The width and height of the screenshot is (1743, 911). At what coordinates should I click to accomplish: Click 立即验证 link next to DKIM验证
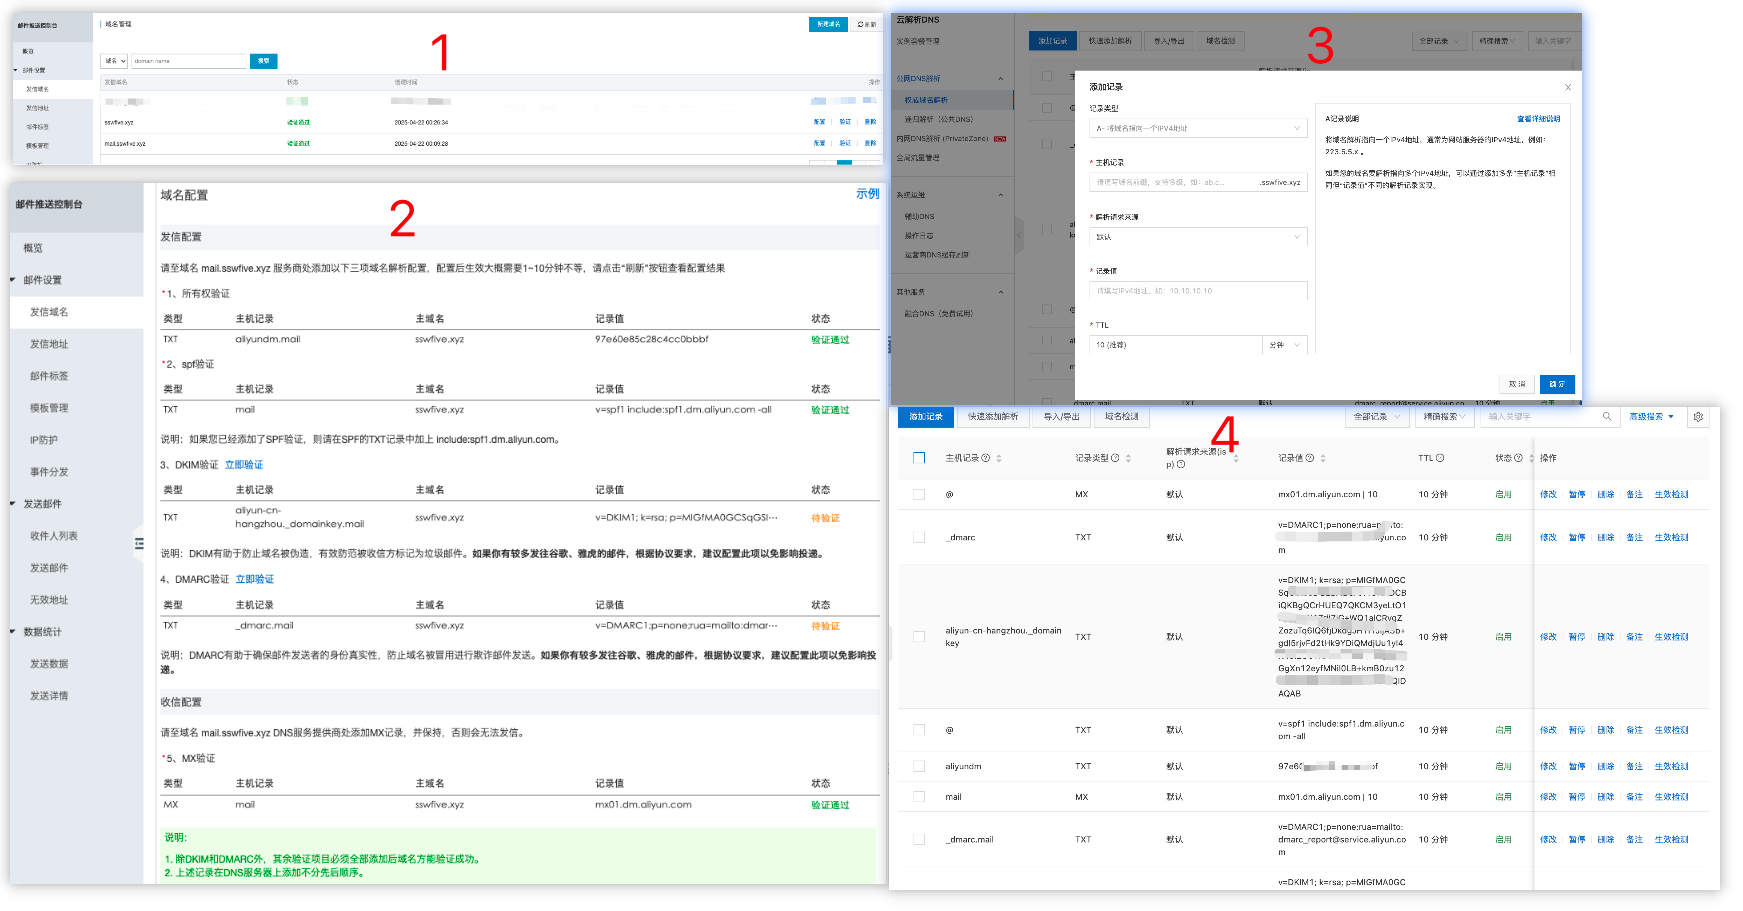[244, 465]
